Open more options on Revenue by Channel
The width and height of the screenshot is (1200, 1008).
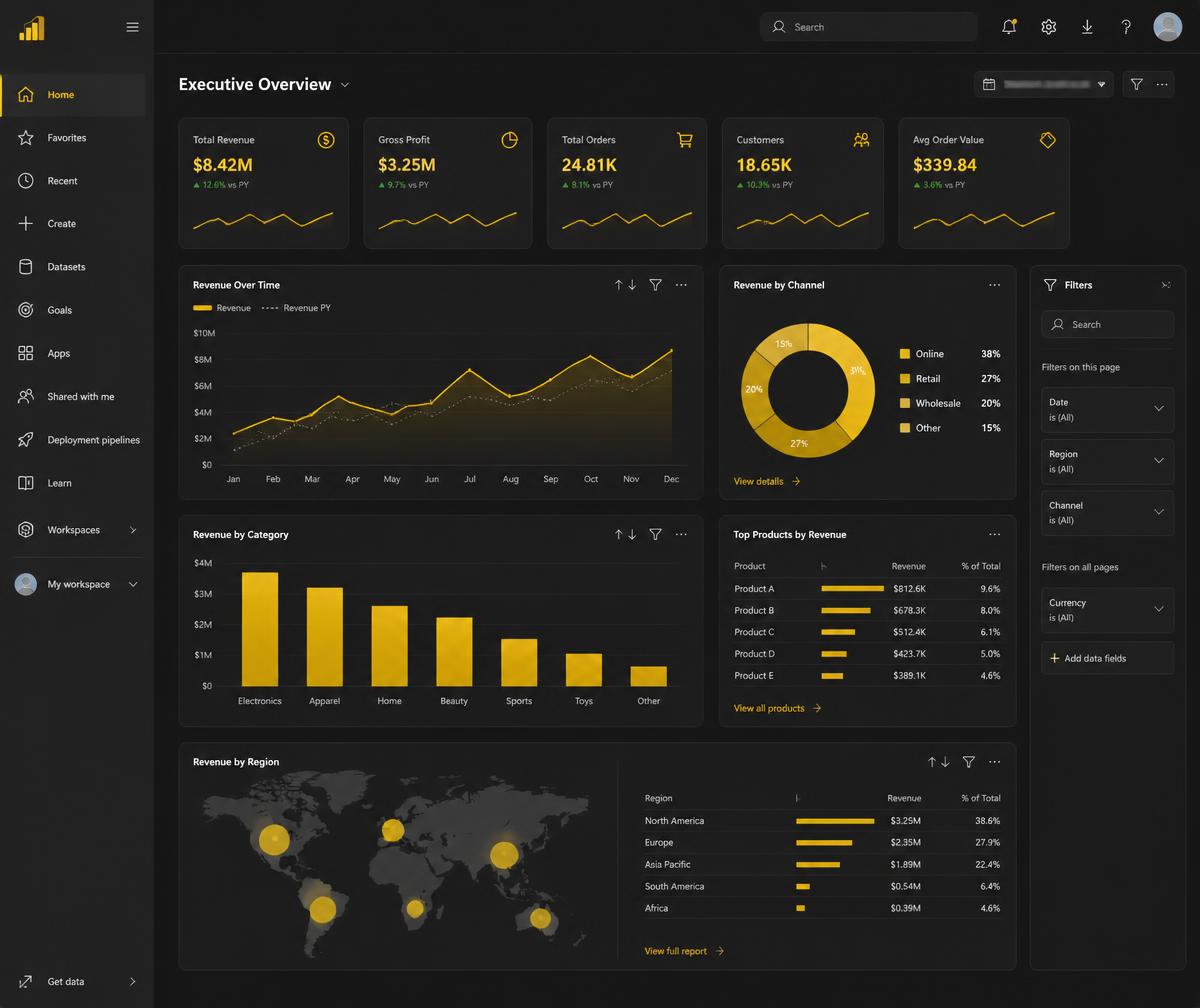[x=994, y=285]
